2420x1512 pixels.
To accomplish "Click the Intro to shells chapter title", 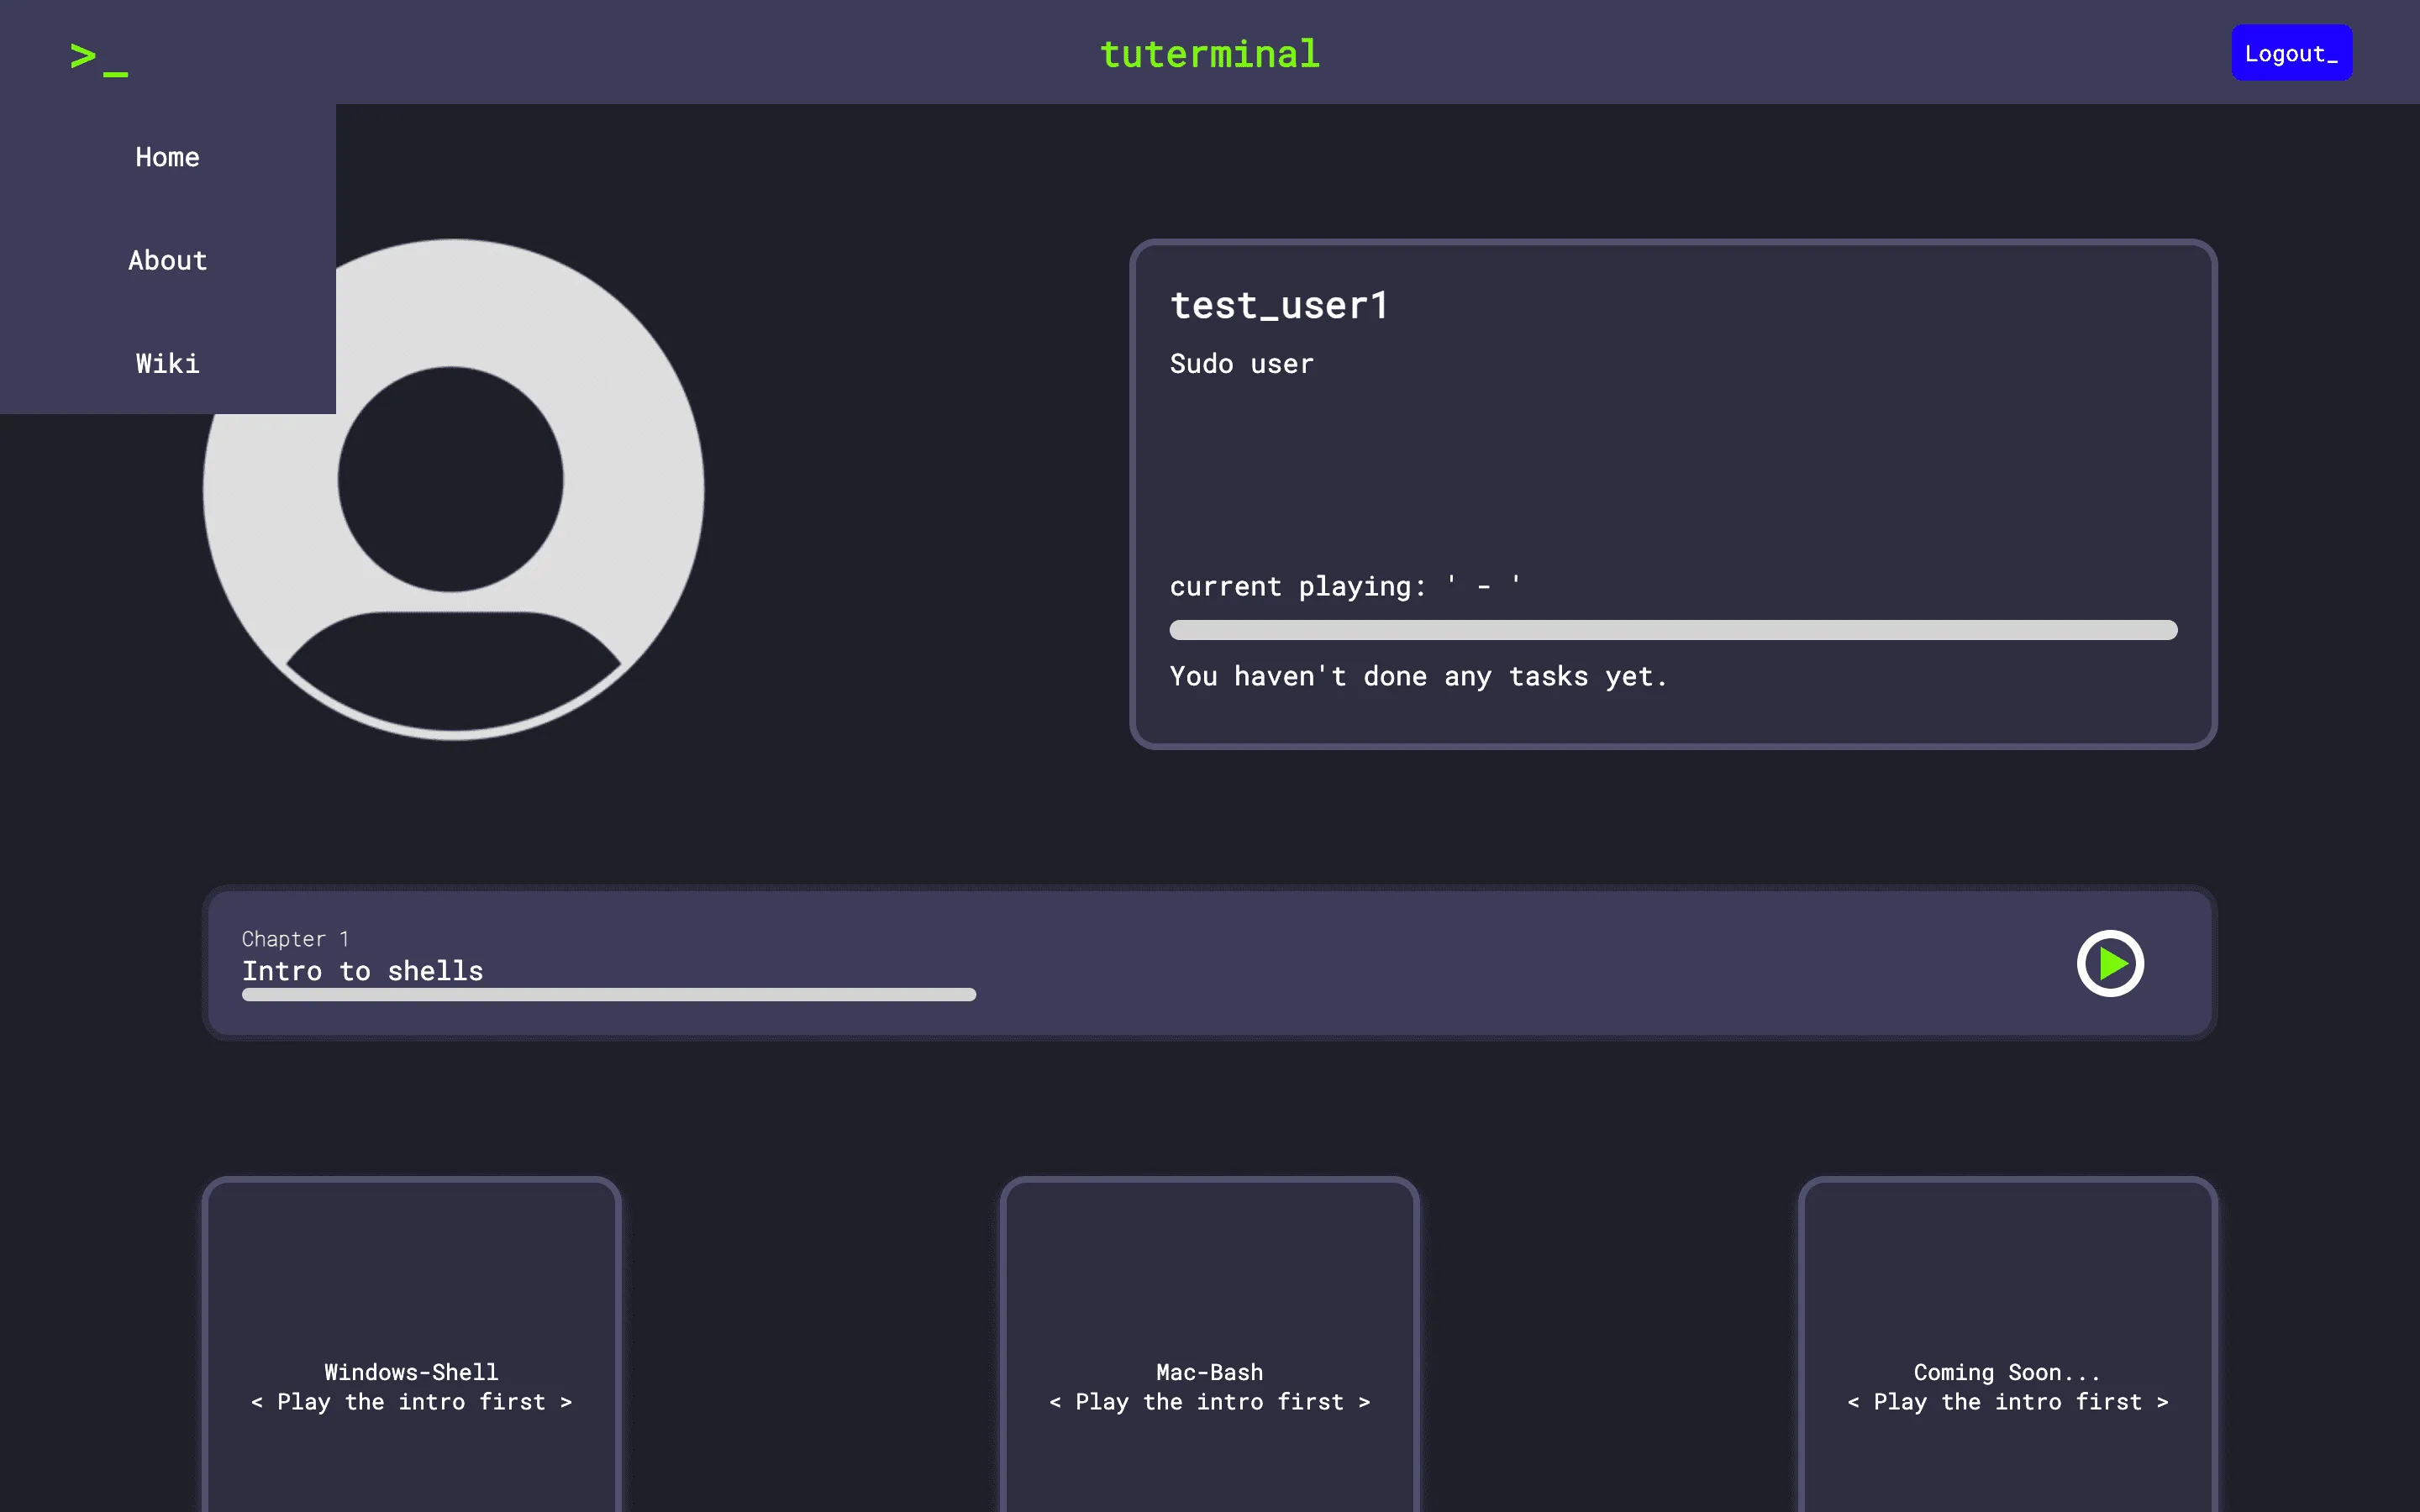I will pos(362,971).
